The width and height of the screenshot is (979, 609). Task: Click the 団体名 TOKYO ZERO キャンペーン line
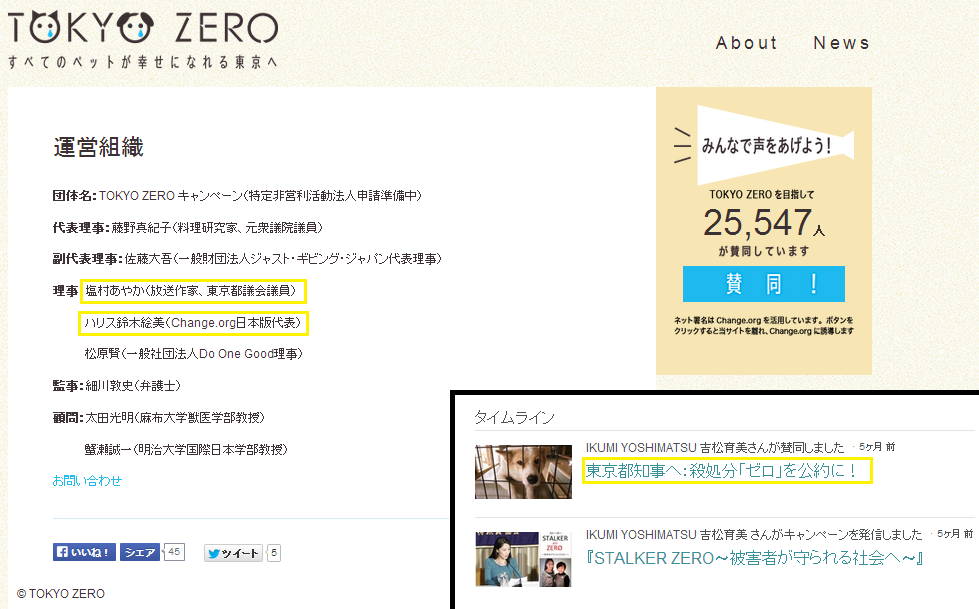click(237, 196)
